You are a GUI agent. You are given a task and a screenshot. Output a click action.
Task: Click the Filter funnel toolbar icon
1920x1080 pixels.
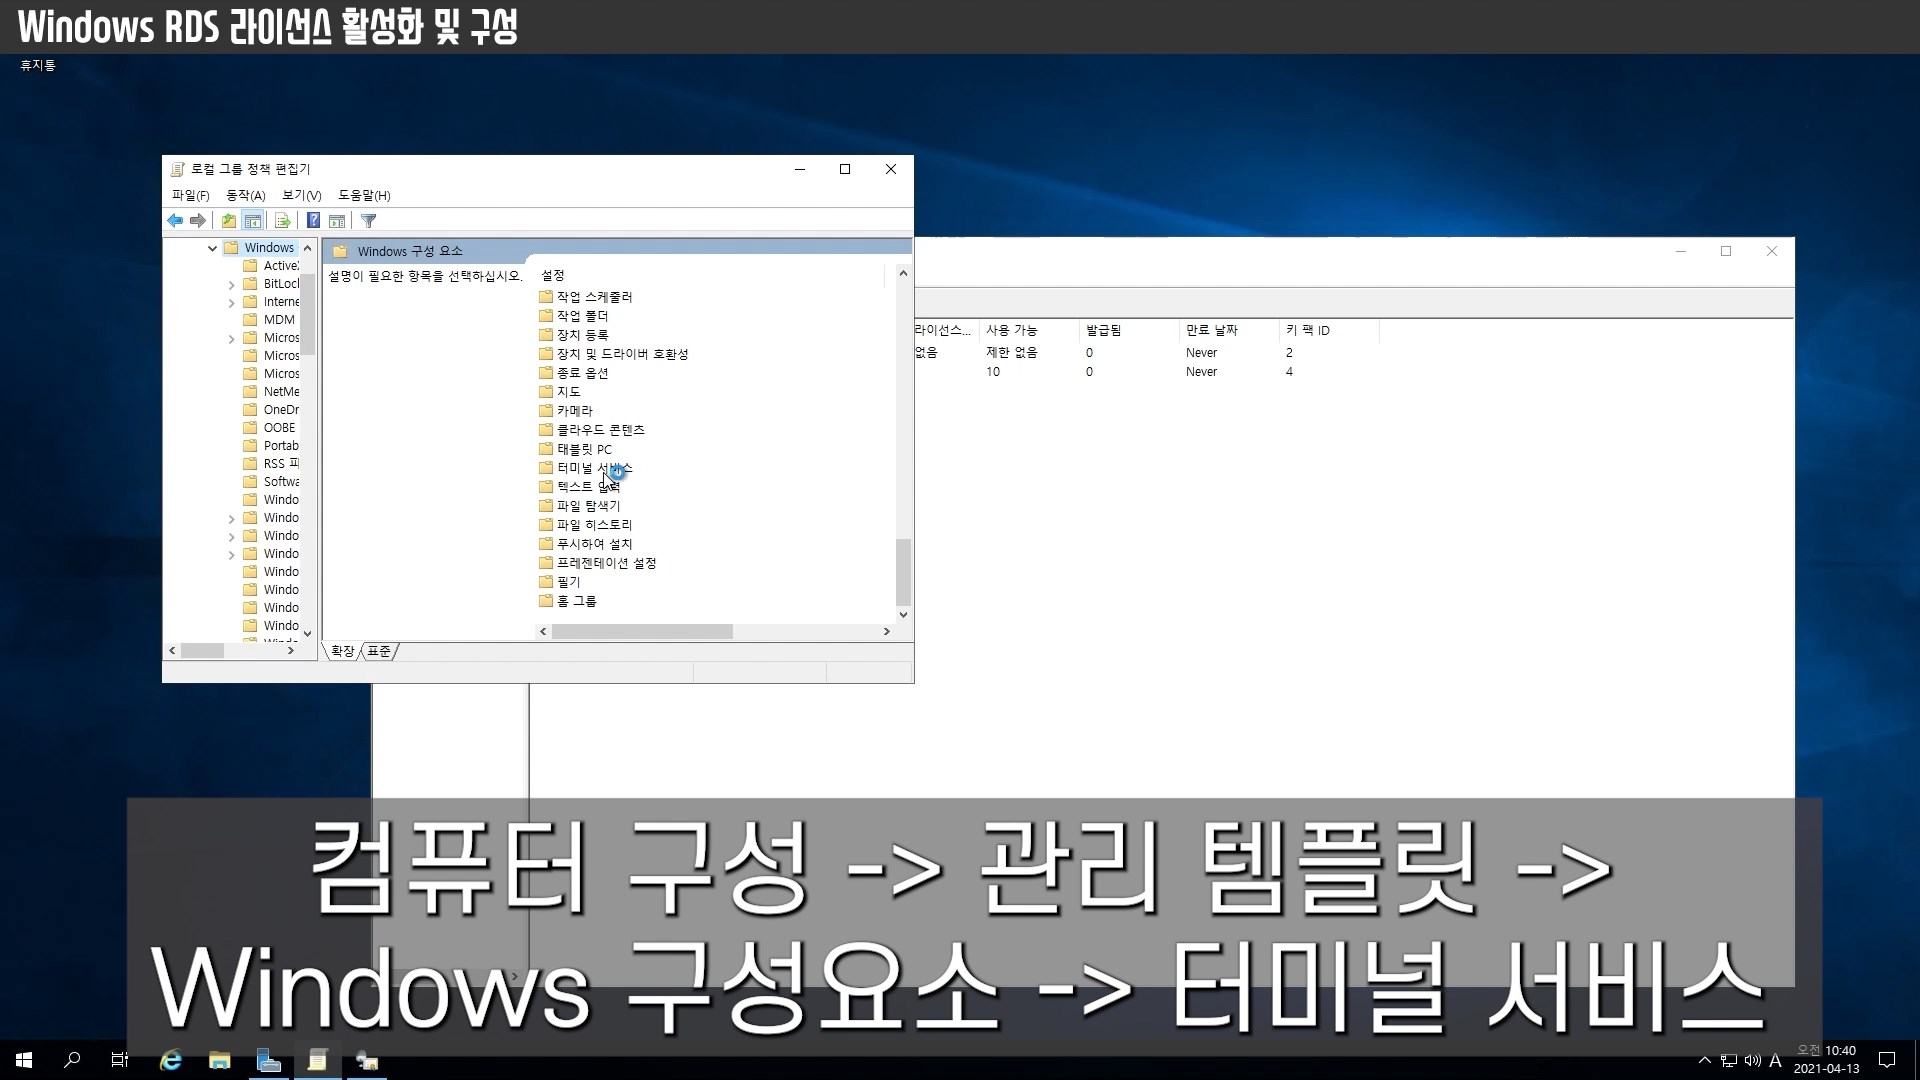369,220
